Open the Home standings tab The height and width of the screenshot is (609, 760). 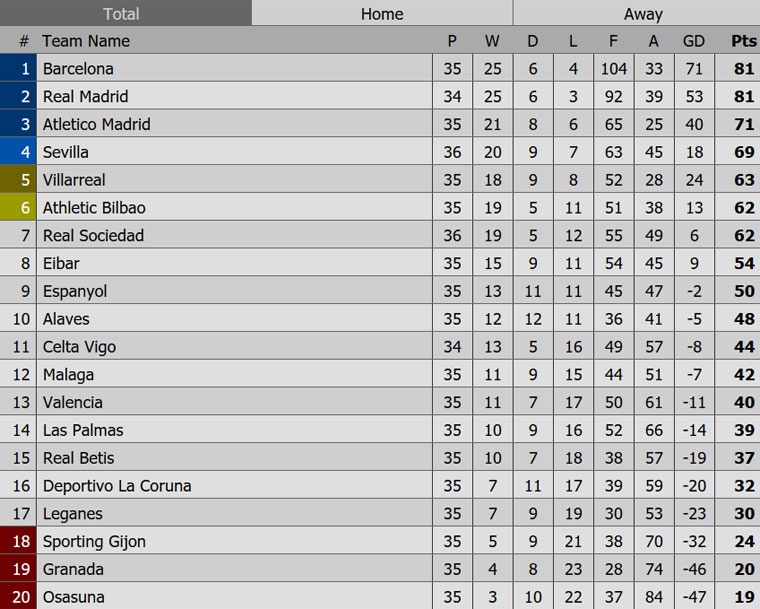click(x=382, y=14)
